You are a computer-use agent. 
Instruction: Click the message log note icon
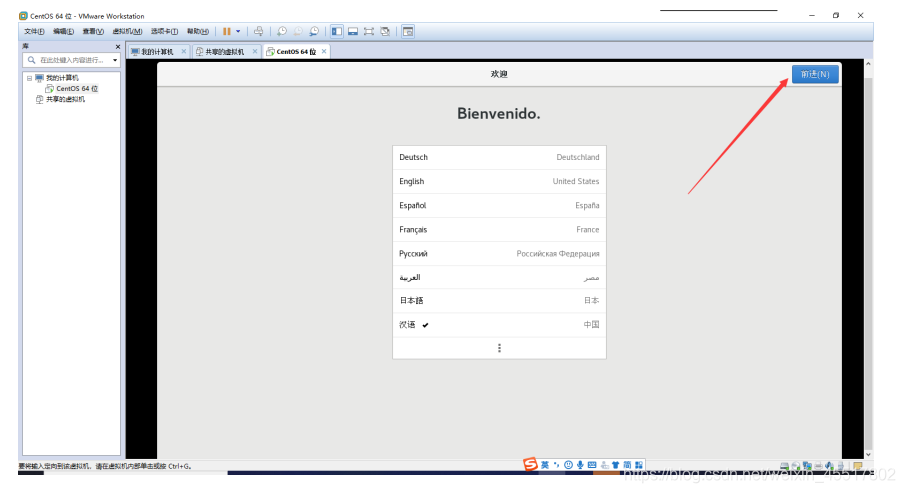point(858,466)
